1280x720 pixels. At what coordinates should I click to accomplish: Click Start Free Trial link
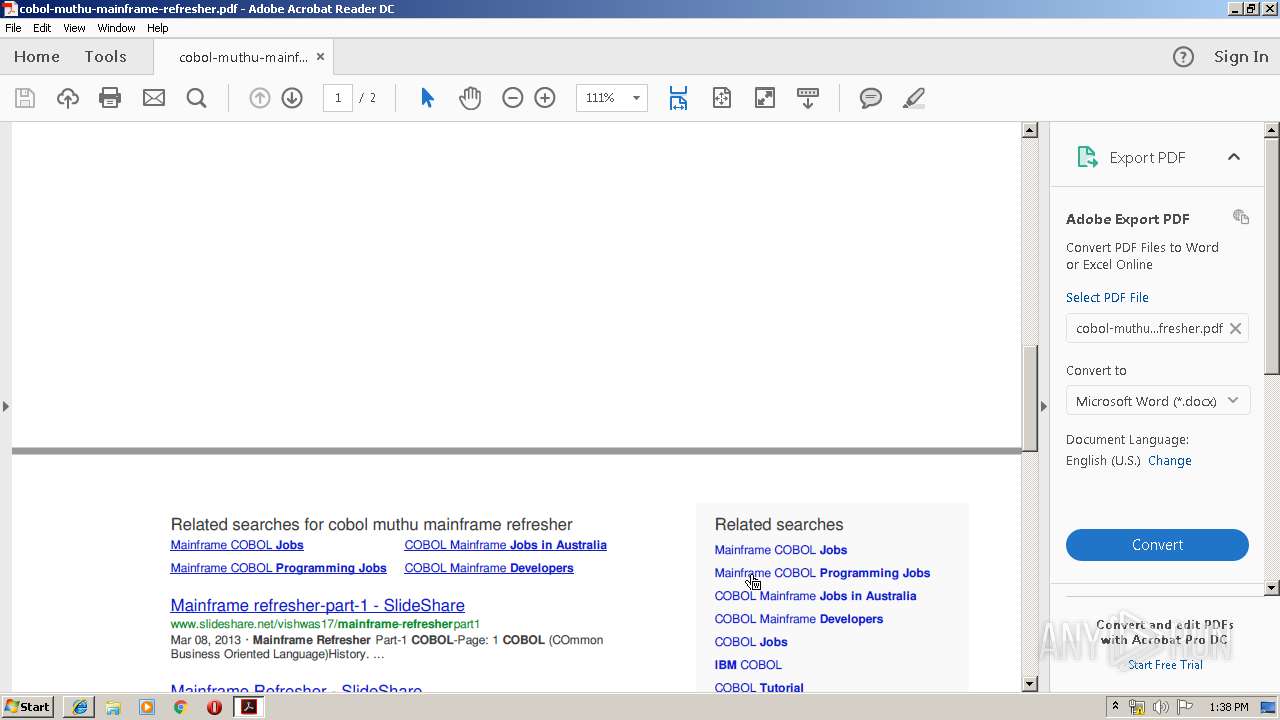point(1165,665)
